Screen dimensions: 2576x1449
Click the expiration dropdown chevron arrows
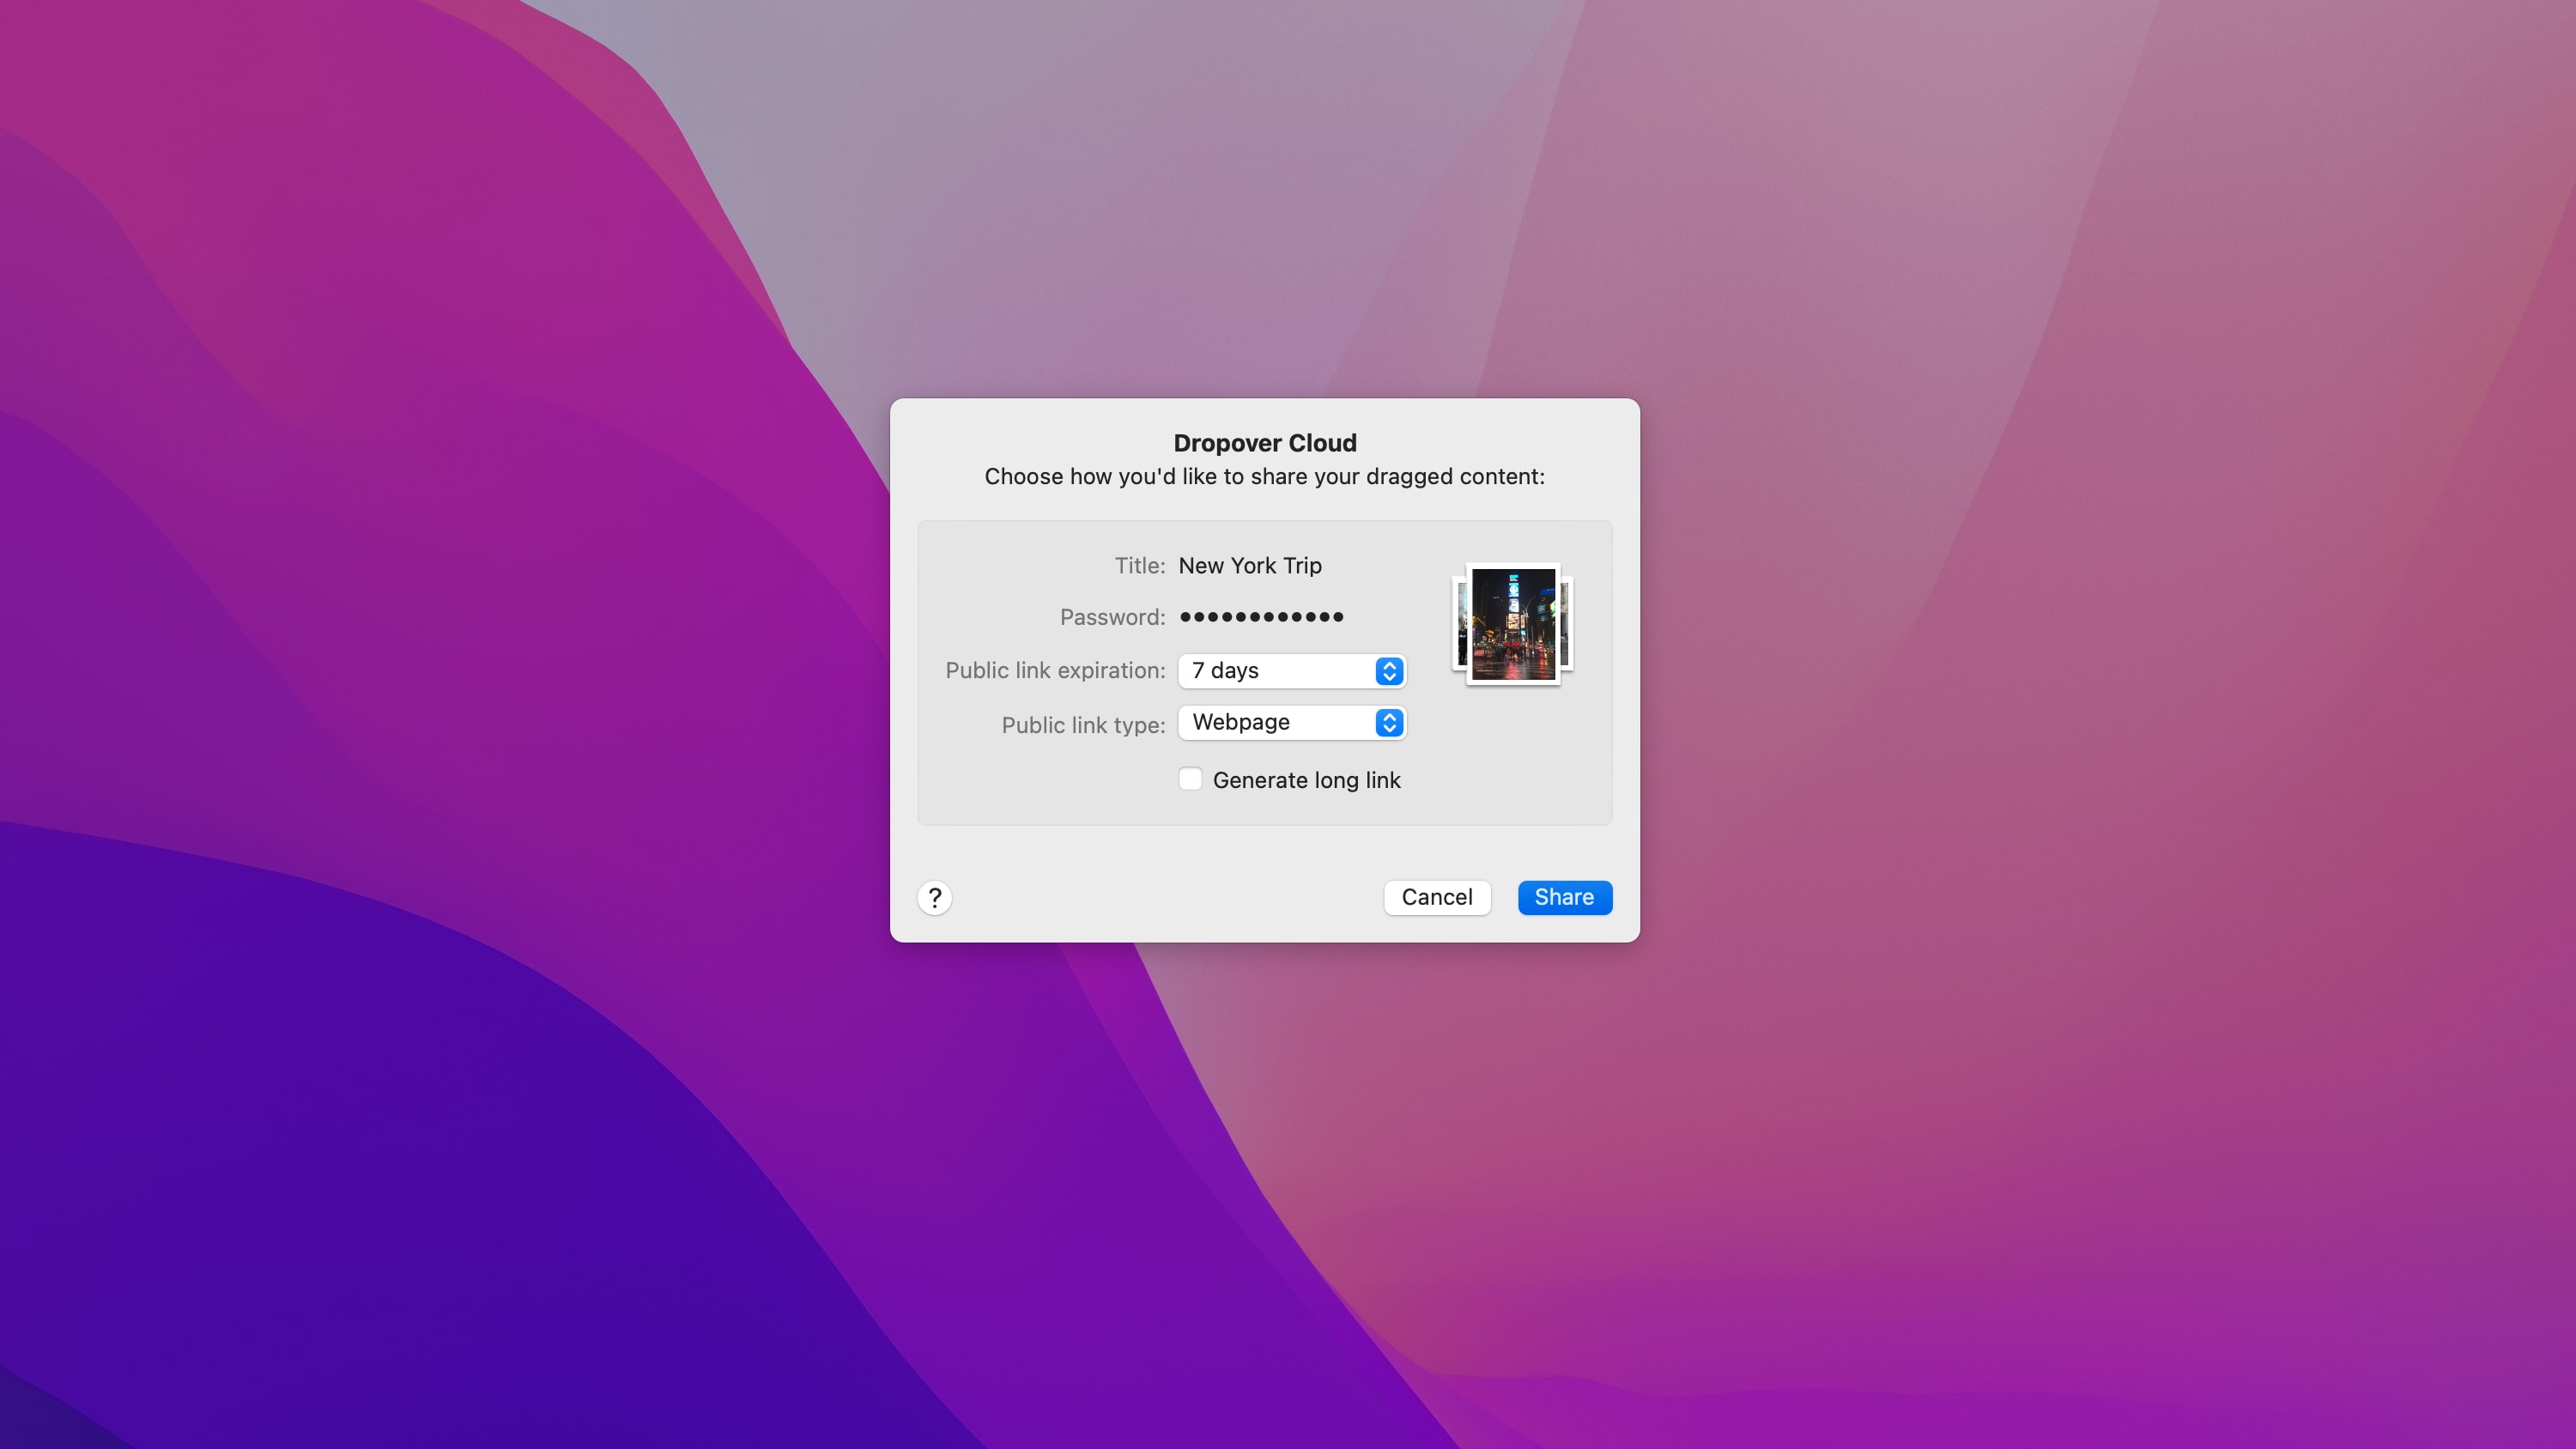(x=1388, y=671)
